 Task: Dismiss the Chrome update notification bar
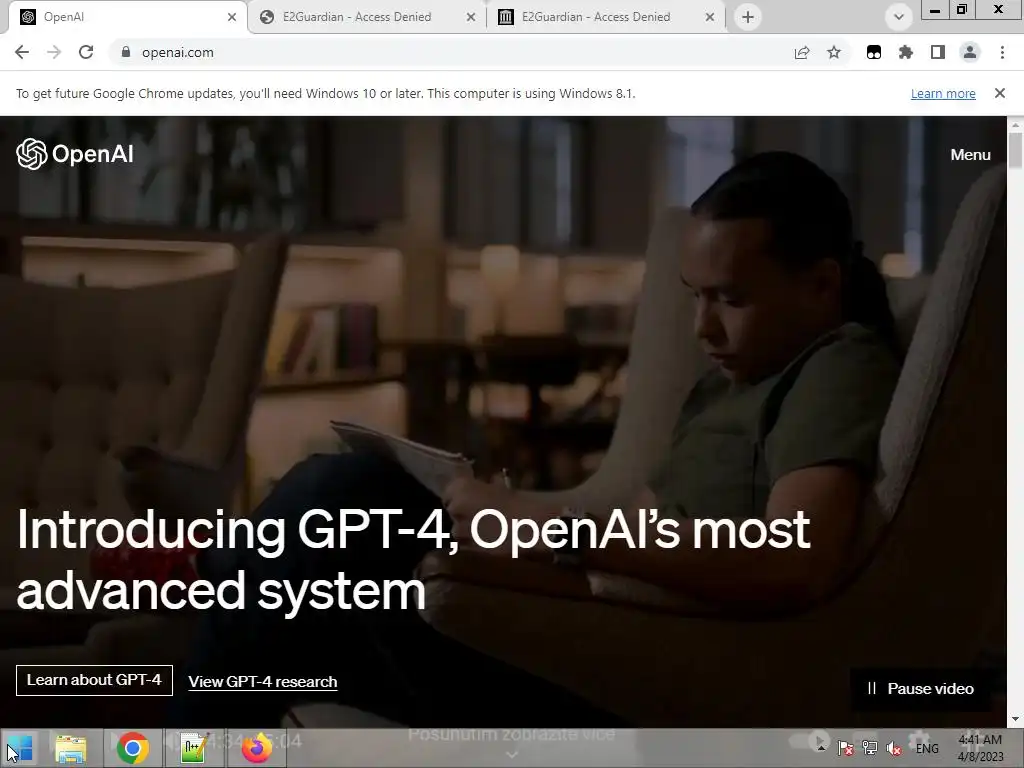[999, 93]
